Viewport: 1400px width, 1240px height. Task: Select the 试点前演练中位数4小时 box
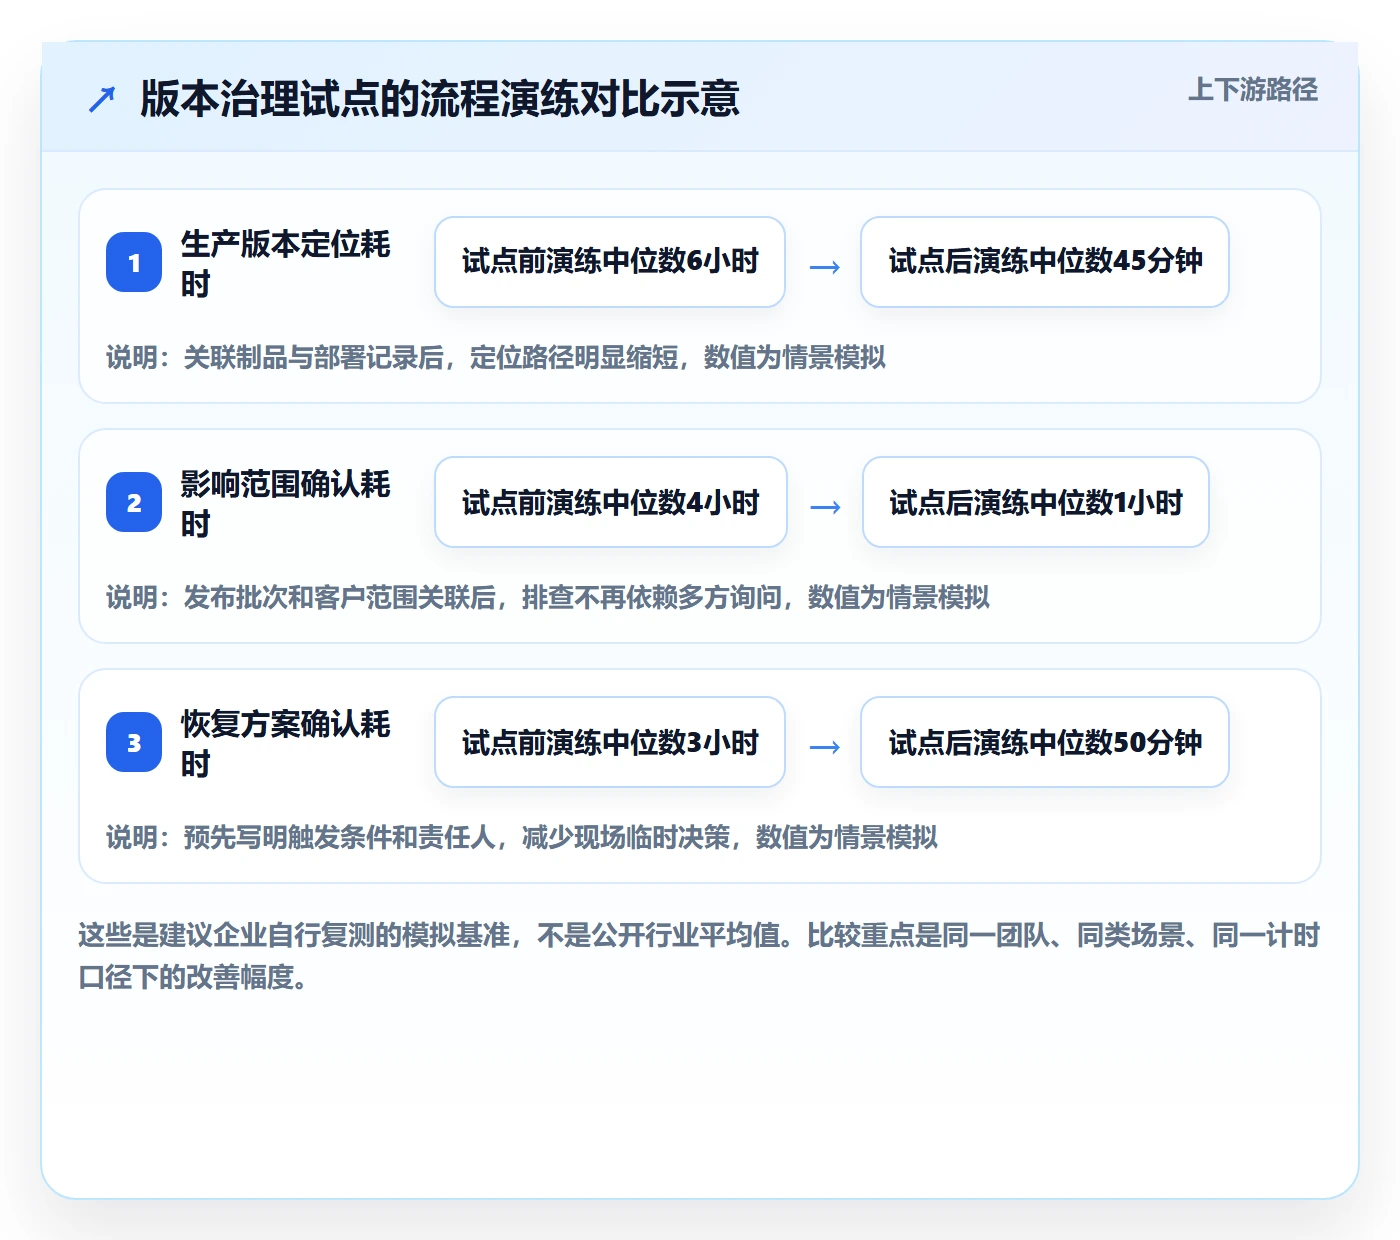coord(611,502)
